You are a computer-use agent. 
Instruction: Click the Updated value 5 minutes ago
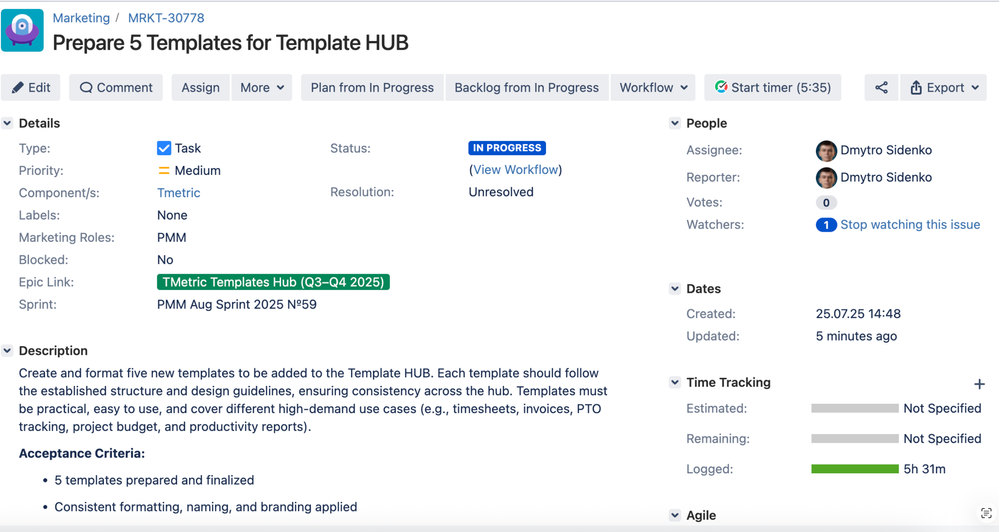(856, 336)
